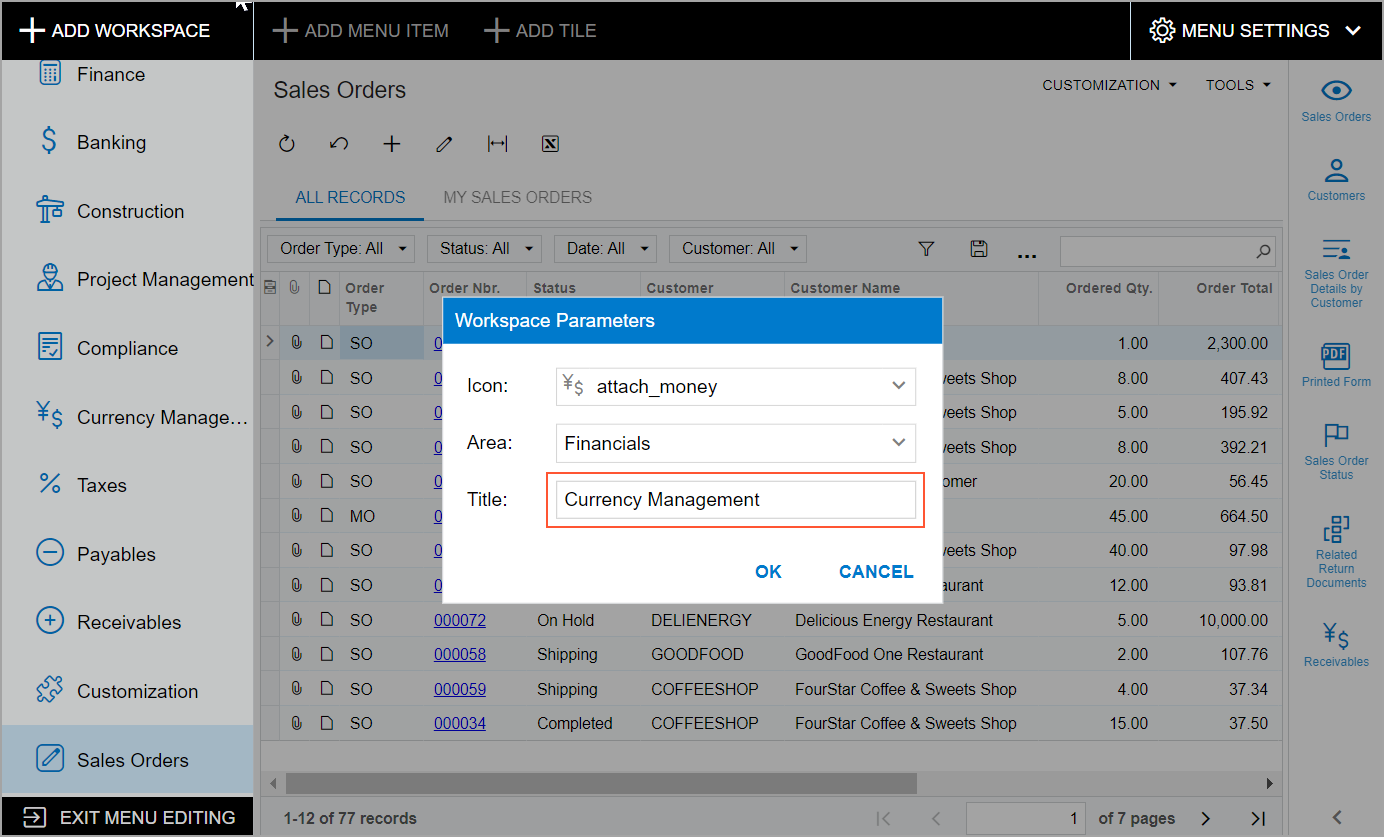The width and height of the screenshot is (1384, 837).
Task: Click the refresh icon in Sales Orders toolbar
Action: point(287,144)
